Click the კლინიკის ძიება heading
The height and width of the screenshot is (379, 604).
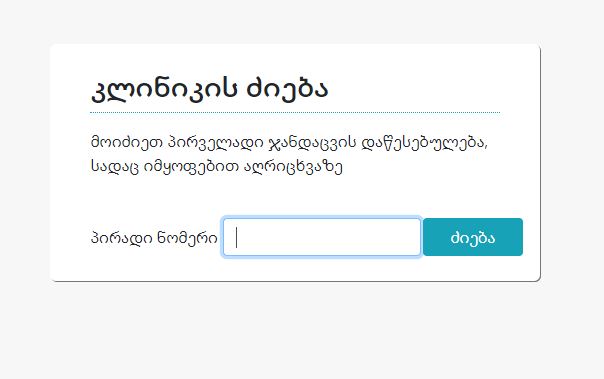[210, 89]
